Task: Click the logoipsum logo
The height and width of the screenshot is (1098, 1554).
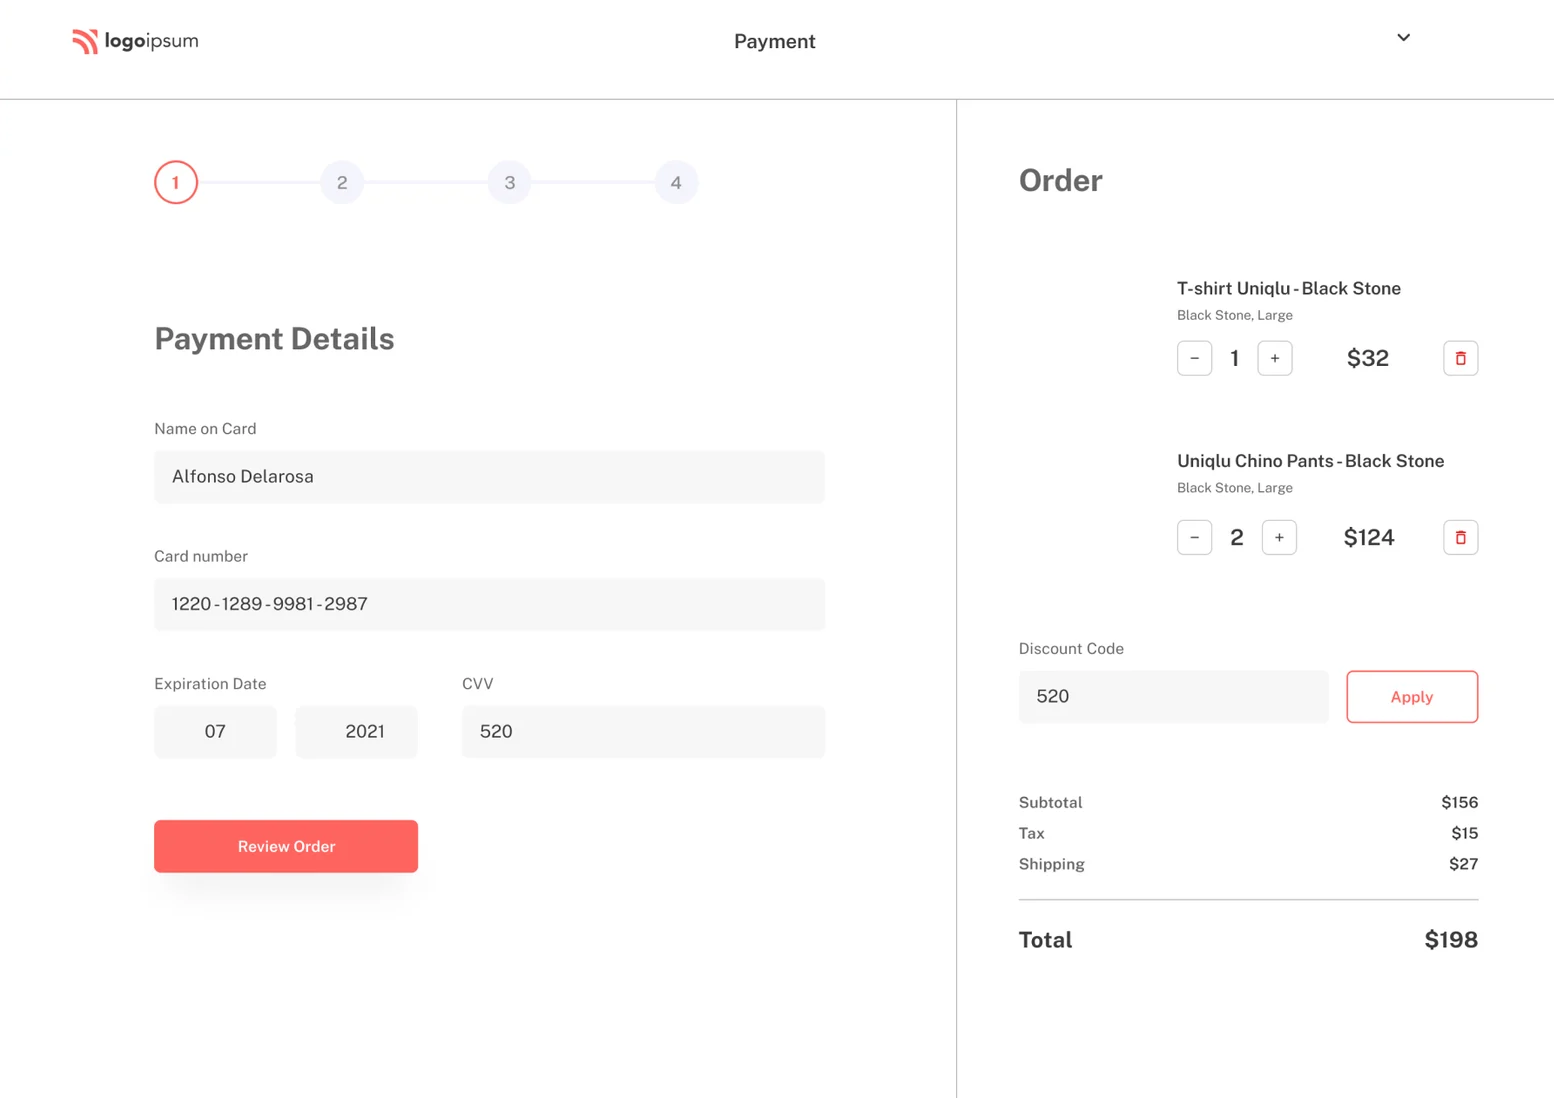Action: tap(135, 41)
